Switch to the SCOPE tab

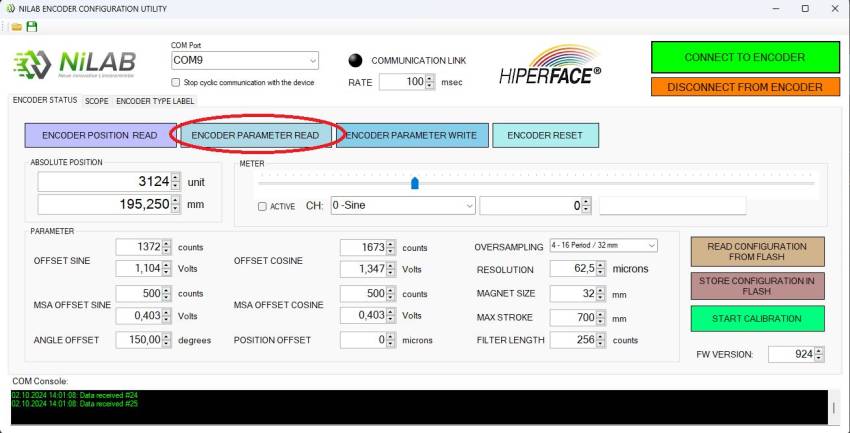(96, 101)
